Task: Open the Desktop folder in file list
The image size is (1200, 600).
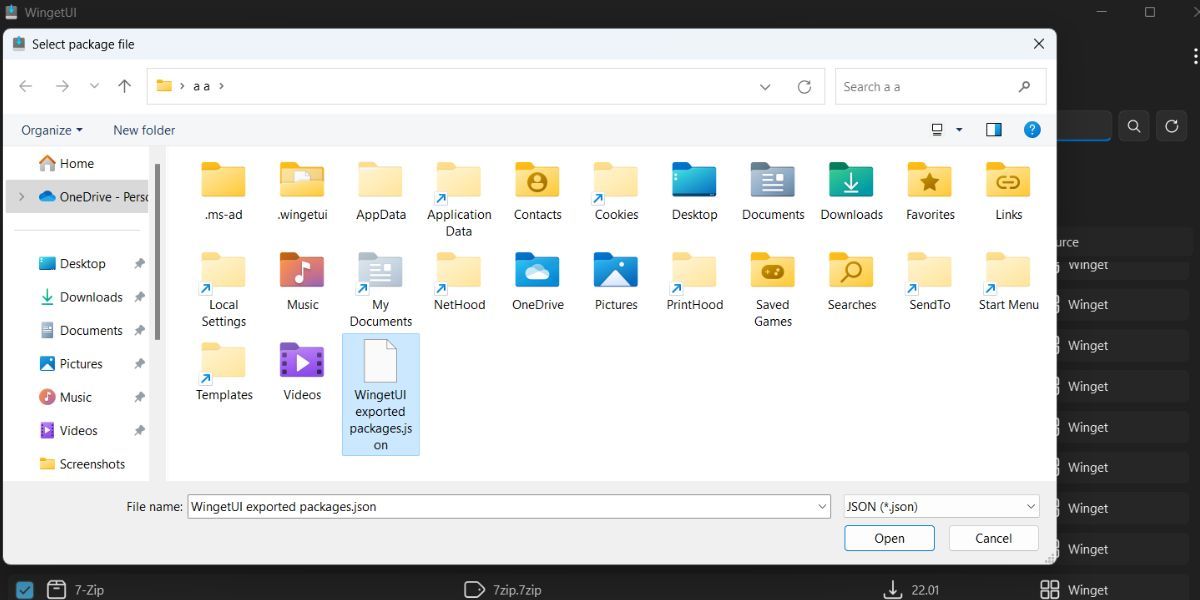Action: 695,192
